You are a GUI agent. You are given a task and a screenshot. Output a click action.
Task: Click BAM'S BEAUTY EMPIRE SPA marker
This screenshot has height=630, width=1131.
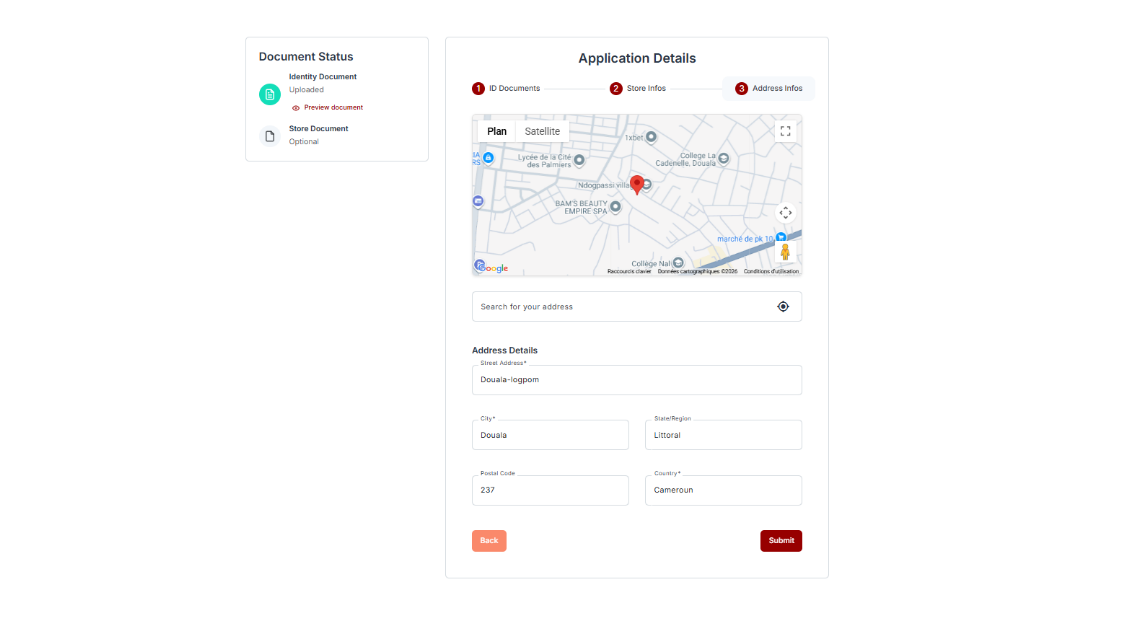615,207
